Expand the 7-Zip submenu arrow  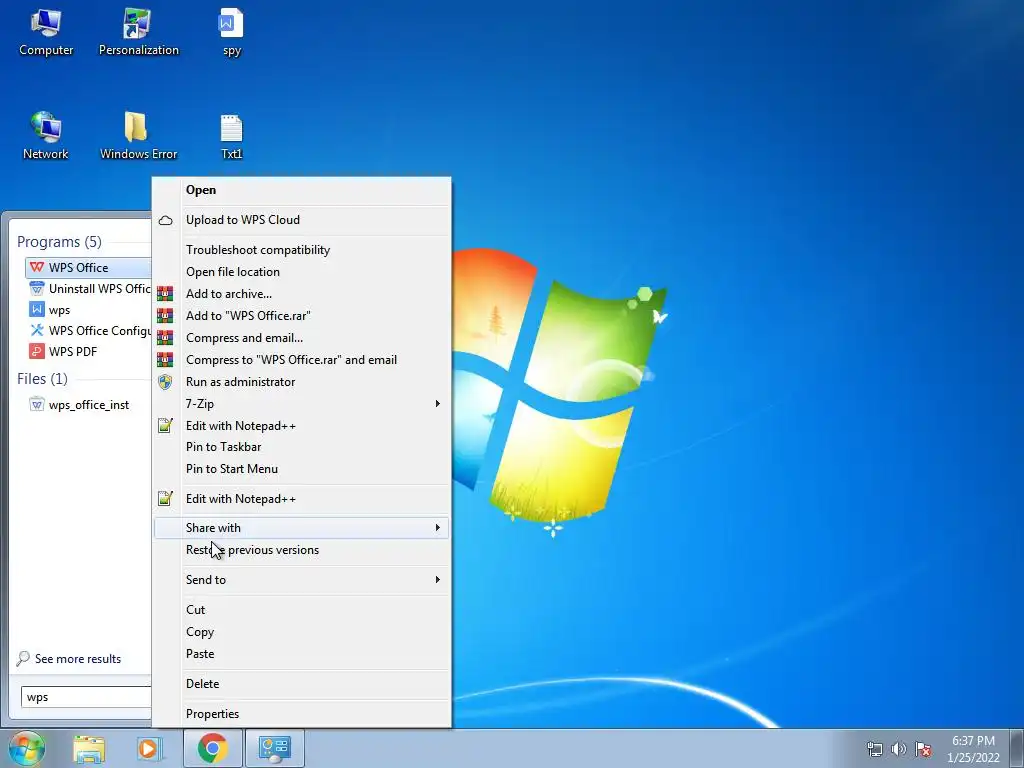438,404
